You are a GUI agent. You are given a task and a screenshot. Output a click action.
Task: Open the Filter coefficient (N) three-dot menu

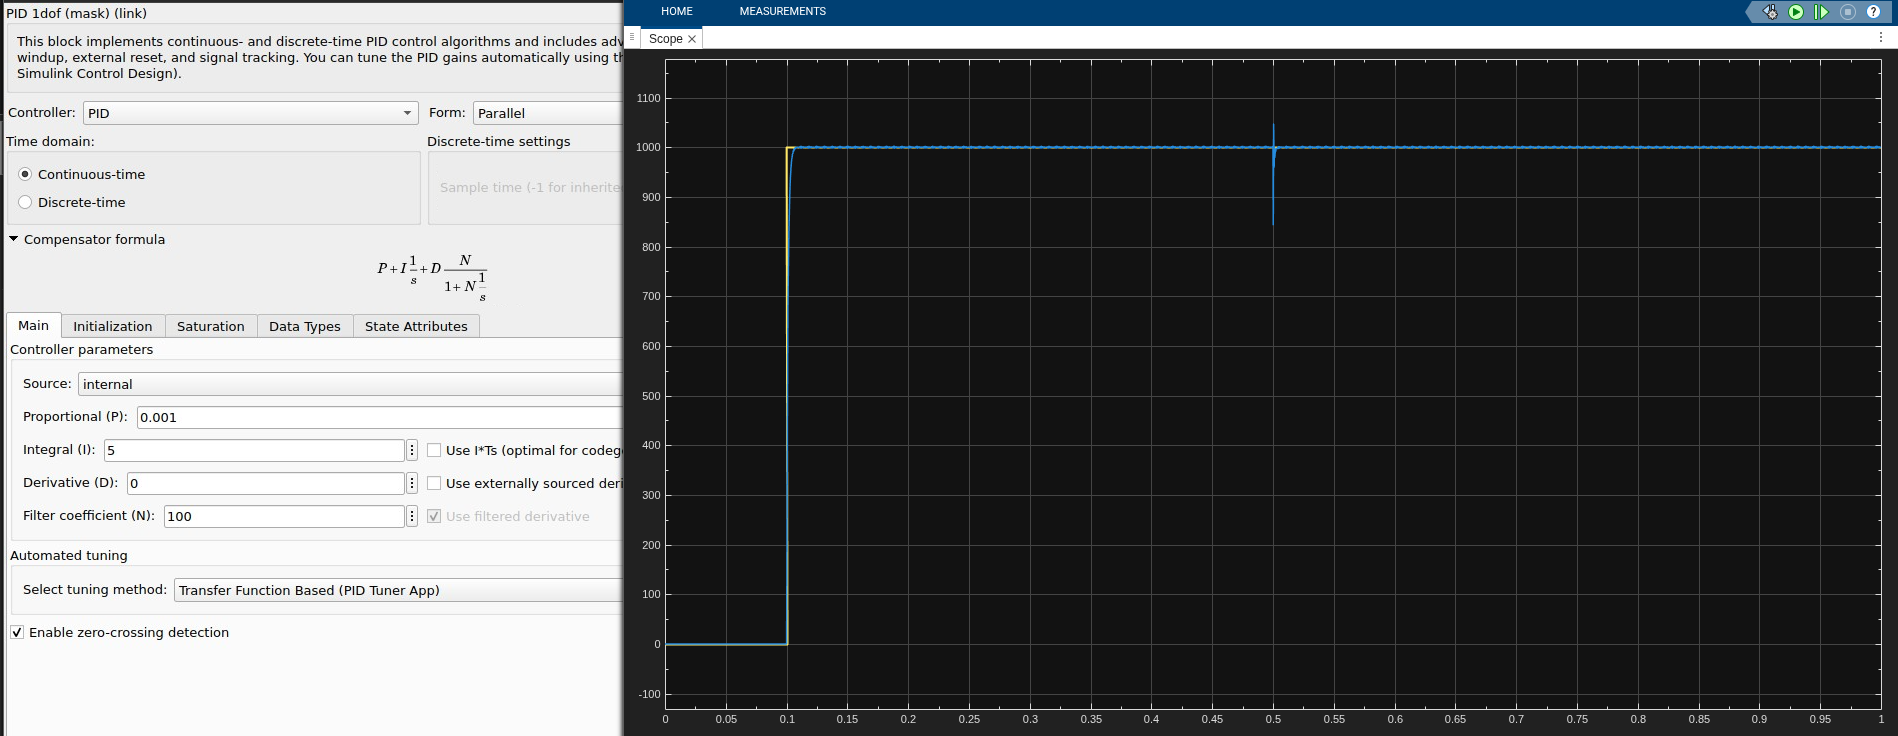(412, 516)
